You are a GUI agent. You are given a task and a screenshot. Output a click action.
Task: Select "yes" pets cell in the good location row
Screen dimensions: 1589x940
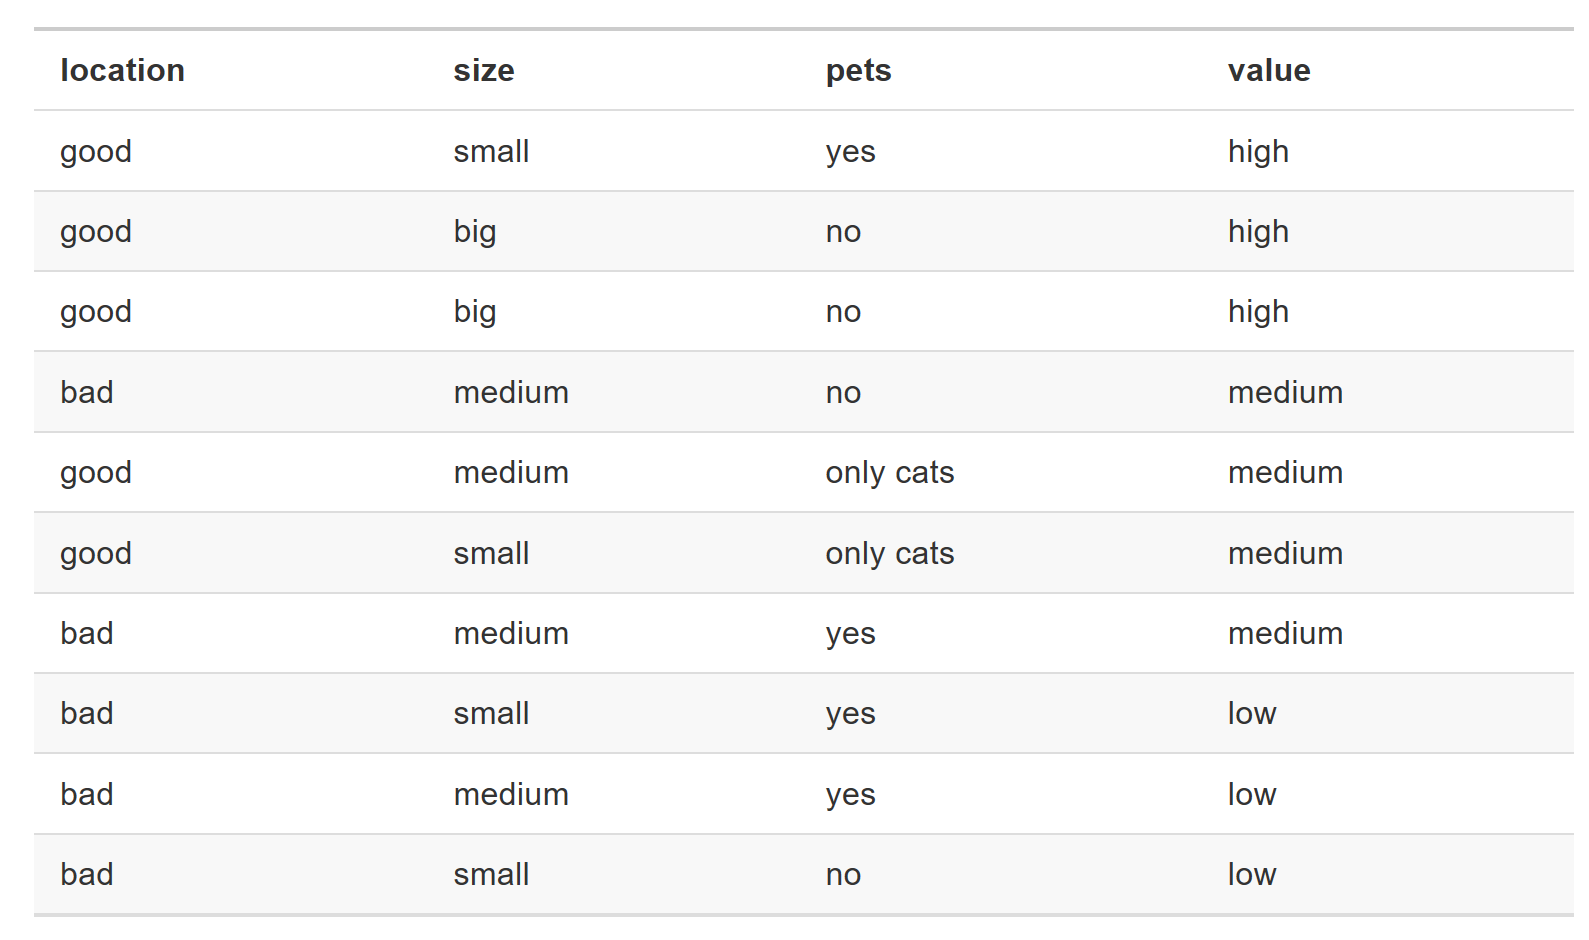850,152
